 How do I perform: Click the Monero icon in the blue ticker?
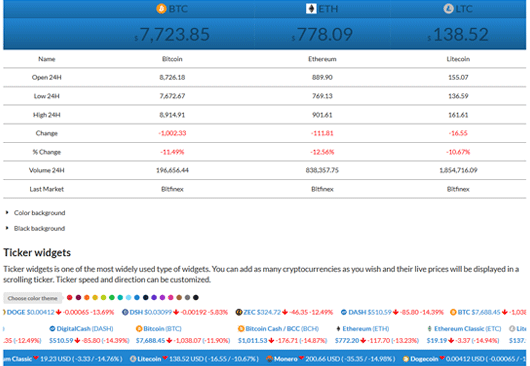(269, 359)
